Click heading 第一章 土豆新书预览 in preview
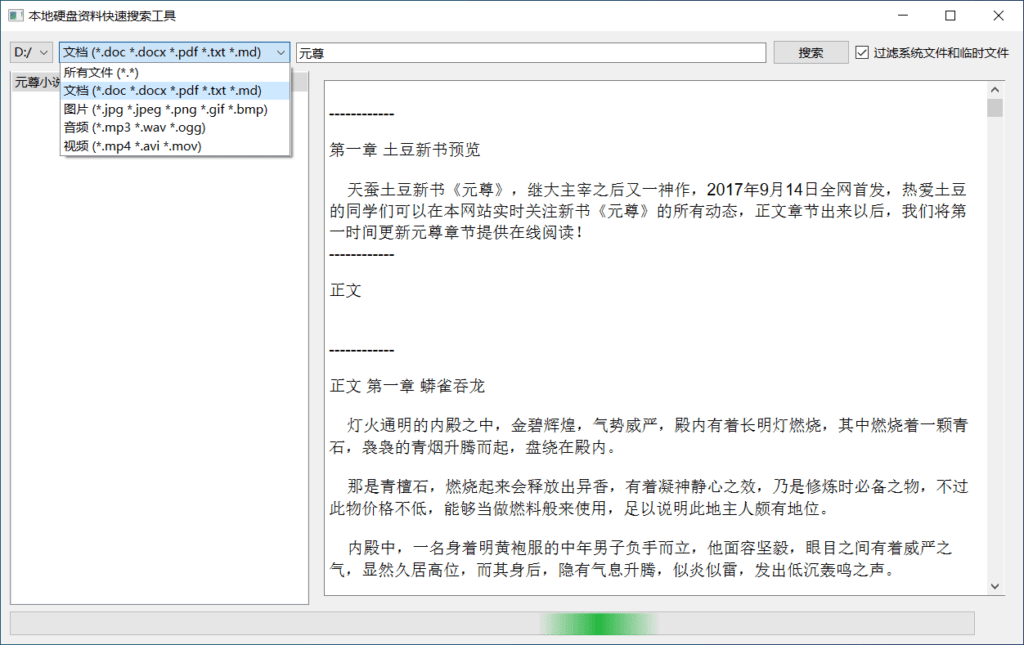Screen dimensions: 1024x645 [405, 150]
